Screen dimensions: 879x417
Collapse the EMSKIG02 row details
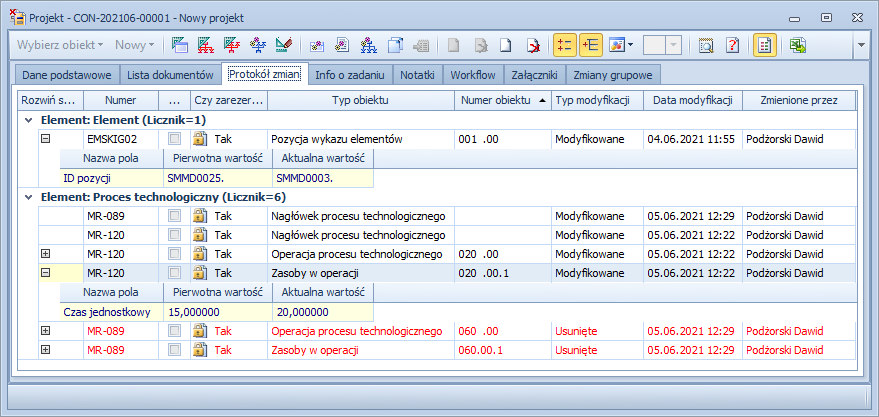coord(45,139)
